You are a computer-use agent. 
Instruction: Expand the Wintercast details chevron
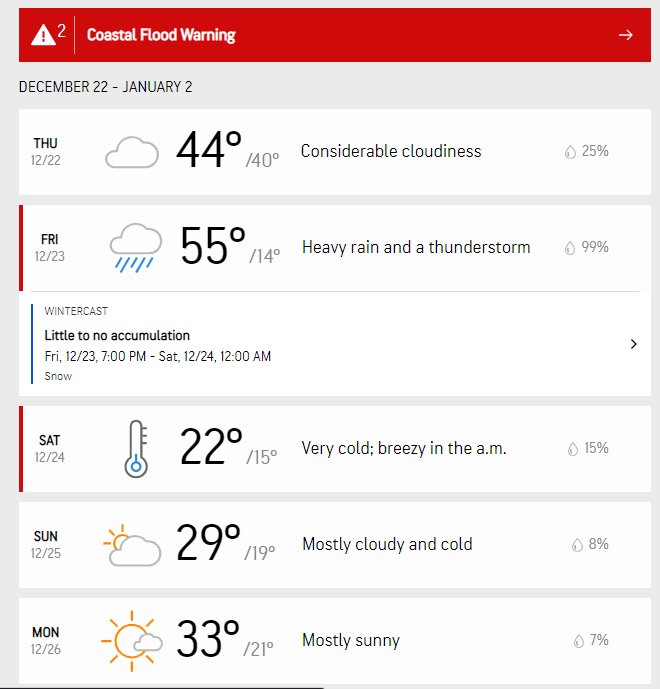click(633, 344)
